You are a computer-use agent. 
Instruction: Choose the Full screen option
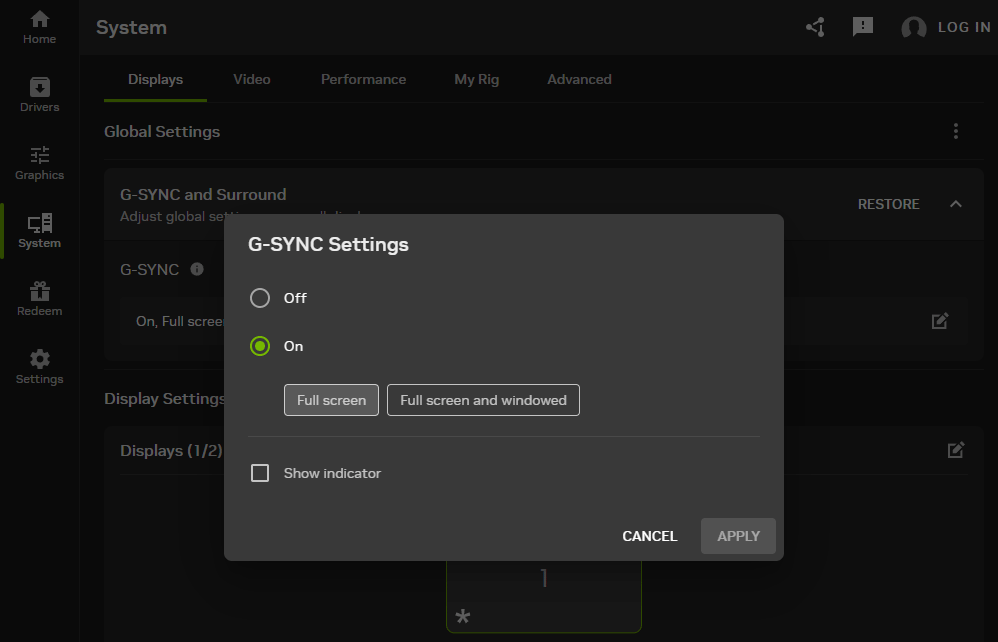[331, 400]
